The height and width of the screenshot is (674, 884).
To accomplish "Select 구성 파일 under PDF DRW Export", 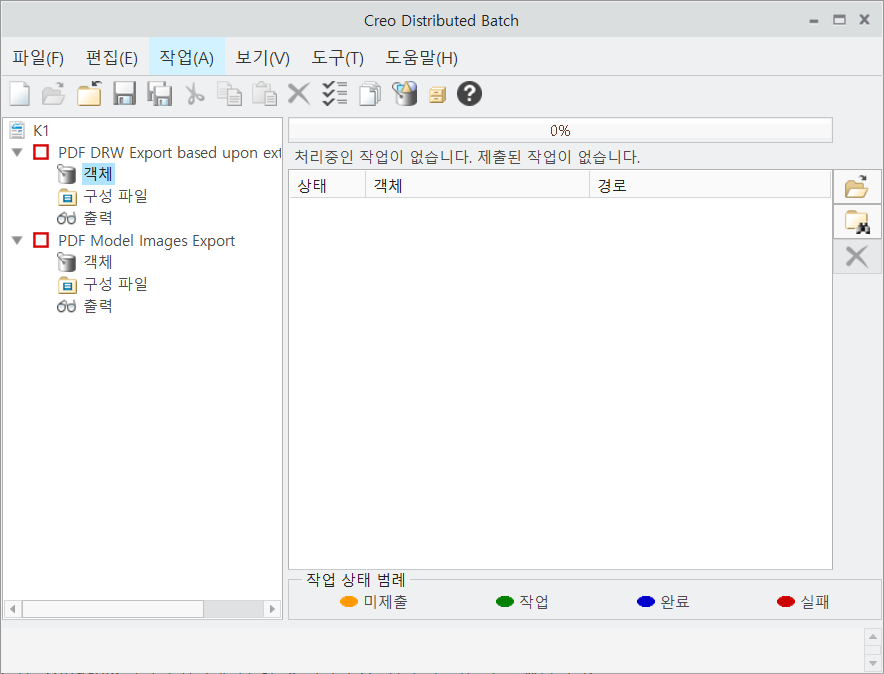I will (x=116, y=196).
